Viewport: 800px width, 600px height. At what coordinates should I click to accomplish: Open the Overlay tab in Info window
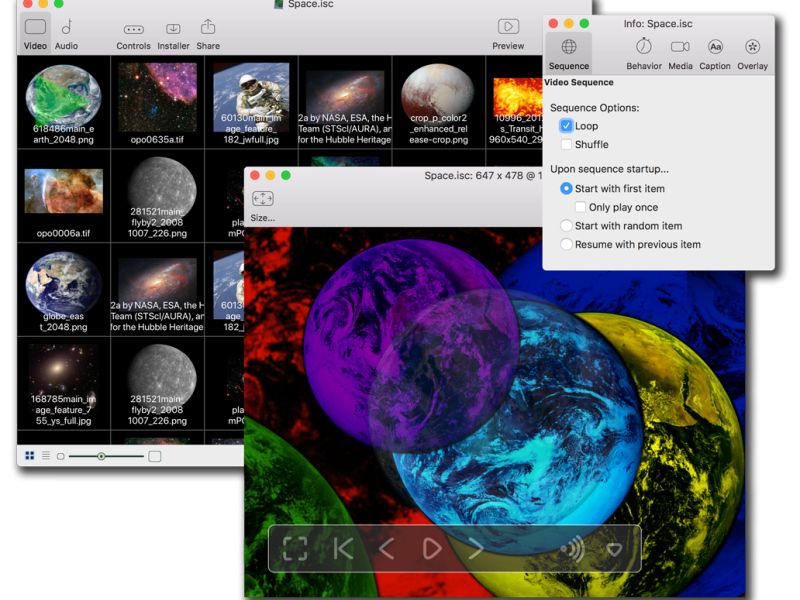[x=752, y=54]
